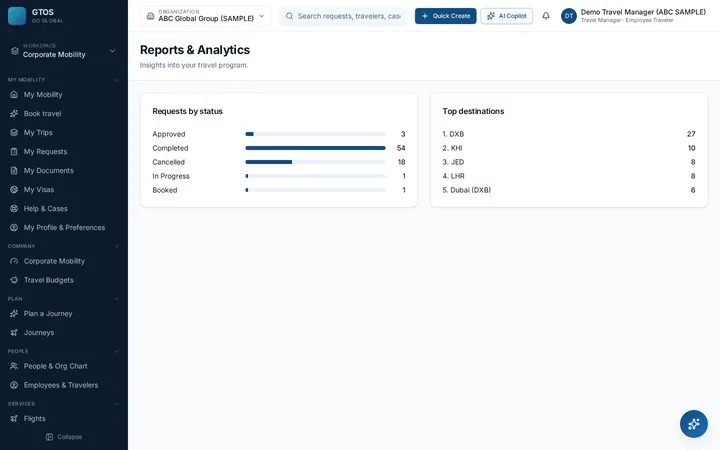Click the organization building icon

pyautogui.click(x=150, y=16)
